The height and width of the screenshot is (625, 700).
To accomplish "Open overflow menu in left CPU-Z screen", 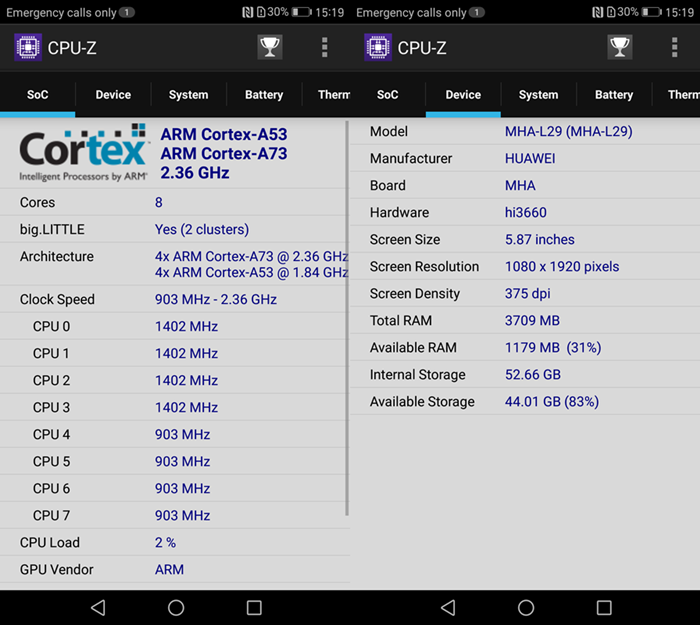I will point(325,47).
